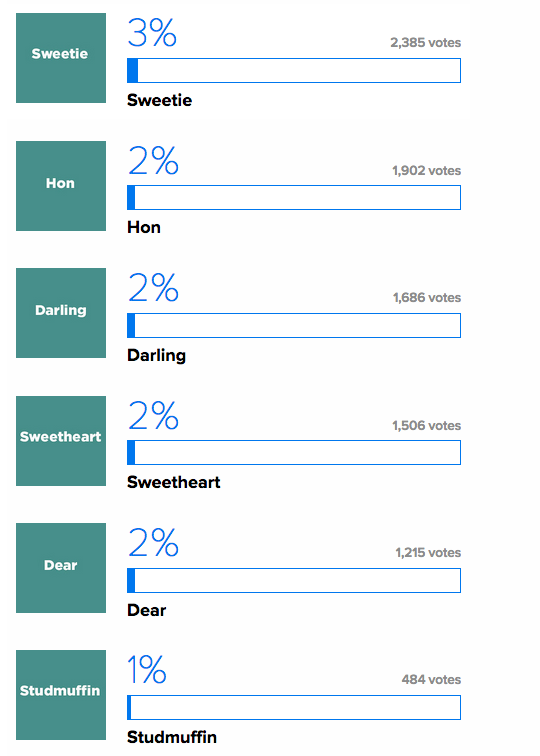
Task: Click the bold Studmuffin label text
Action: [172, 737]
